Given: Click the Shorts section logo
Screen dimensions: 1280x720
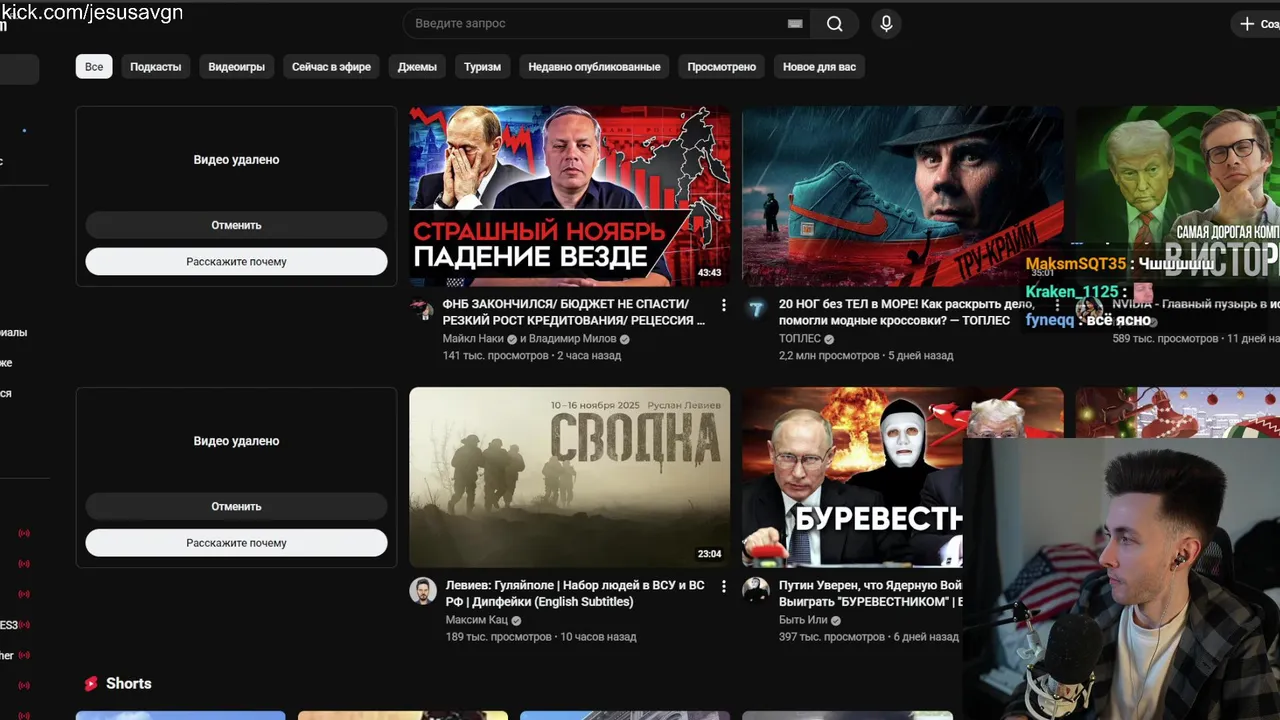Looking at the screenshot, I should coord(91,684).
